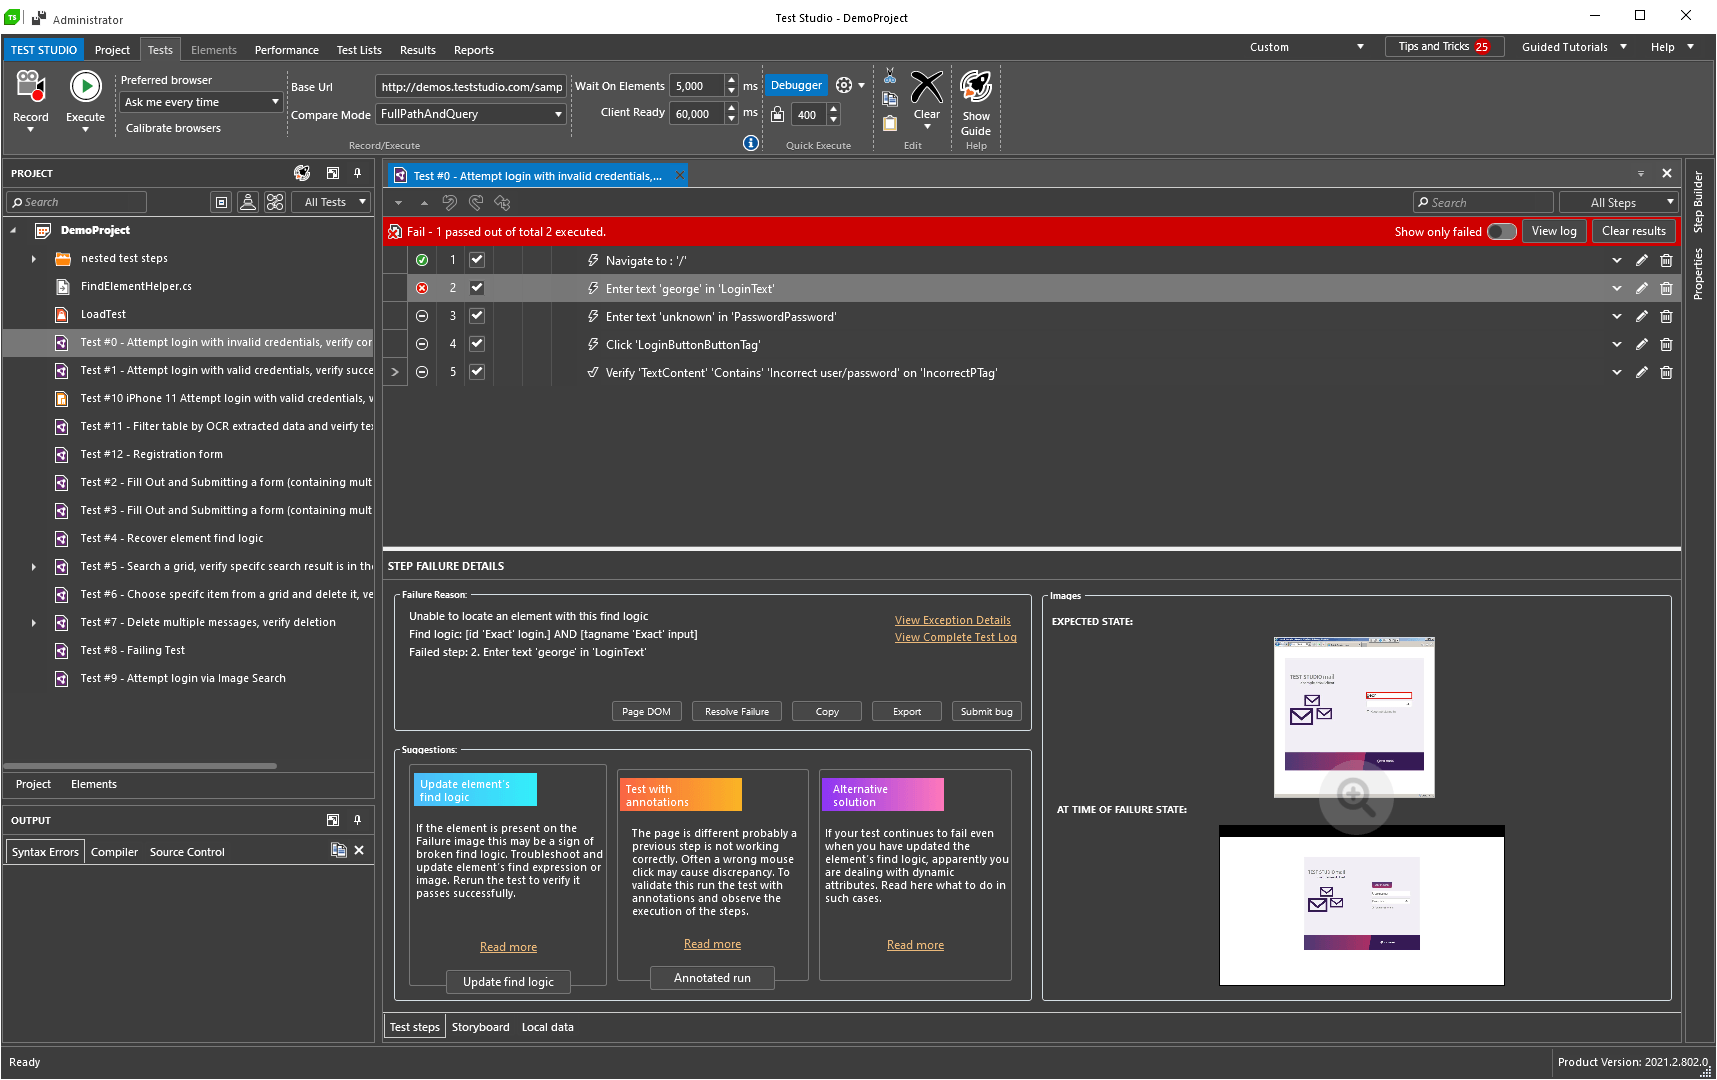Image resolution: width=1717 pixels, height=1080 pixels.
Task: Switch to the Compiler output tab
Action: (x=114, y=852)
